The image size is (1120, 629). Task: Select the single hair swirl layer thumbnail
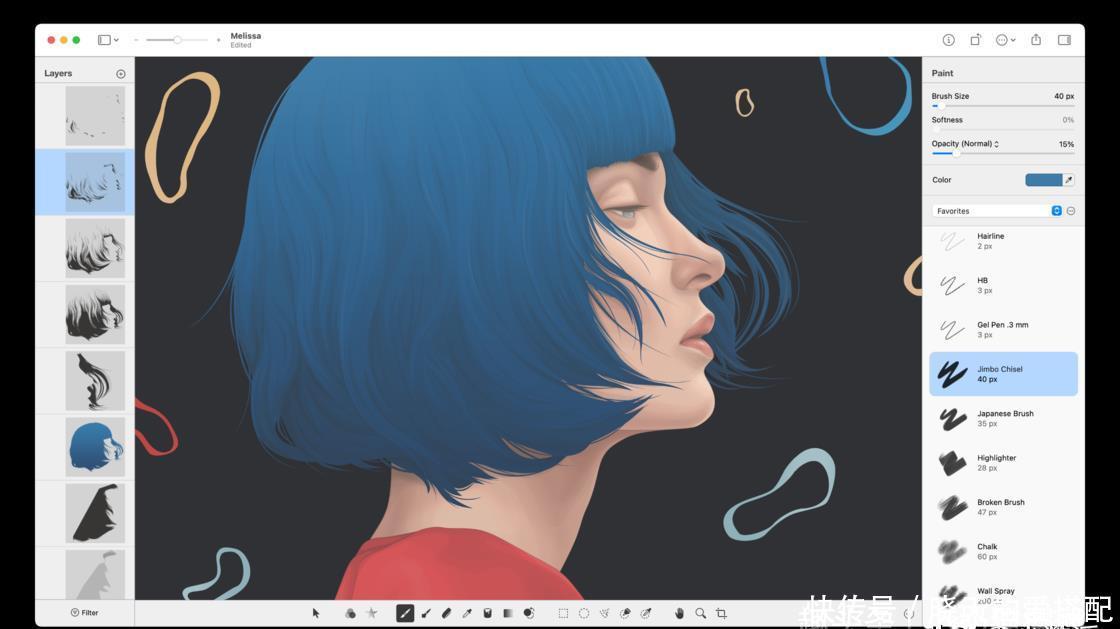pos(95,381)
